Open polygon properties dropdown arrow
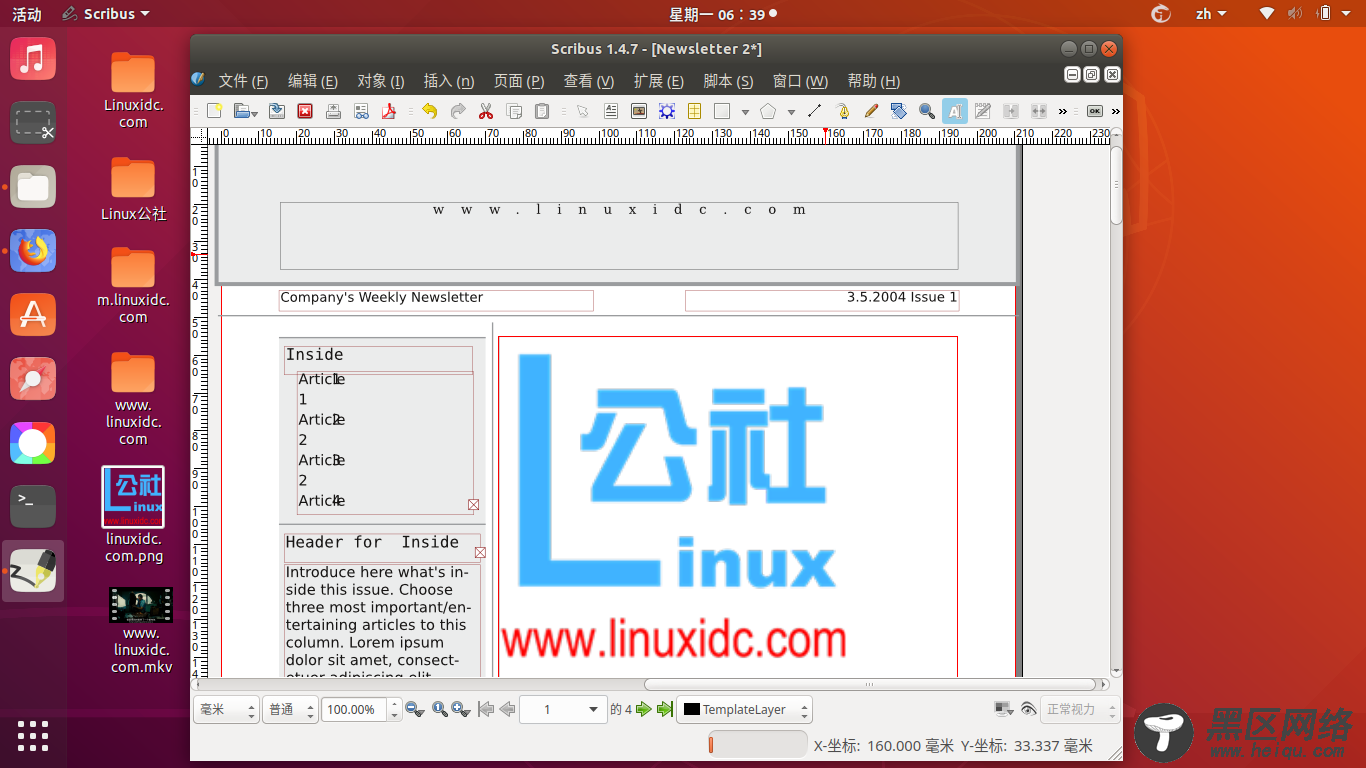 tap(791, 112)
